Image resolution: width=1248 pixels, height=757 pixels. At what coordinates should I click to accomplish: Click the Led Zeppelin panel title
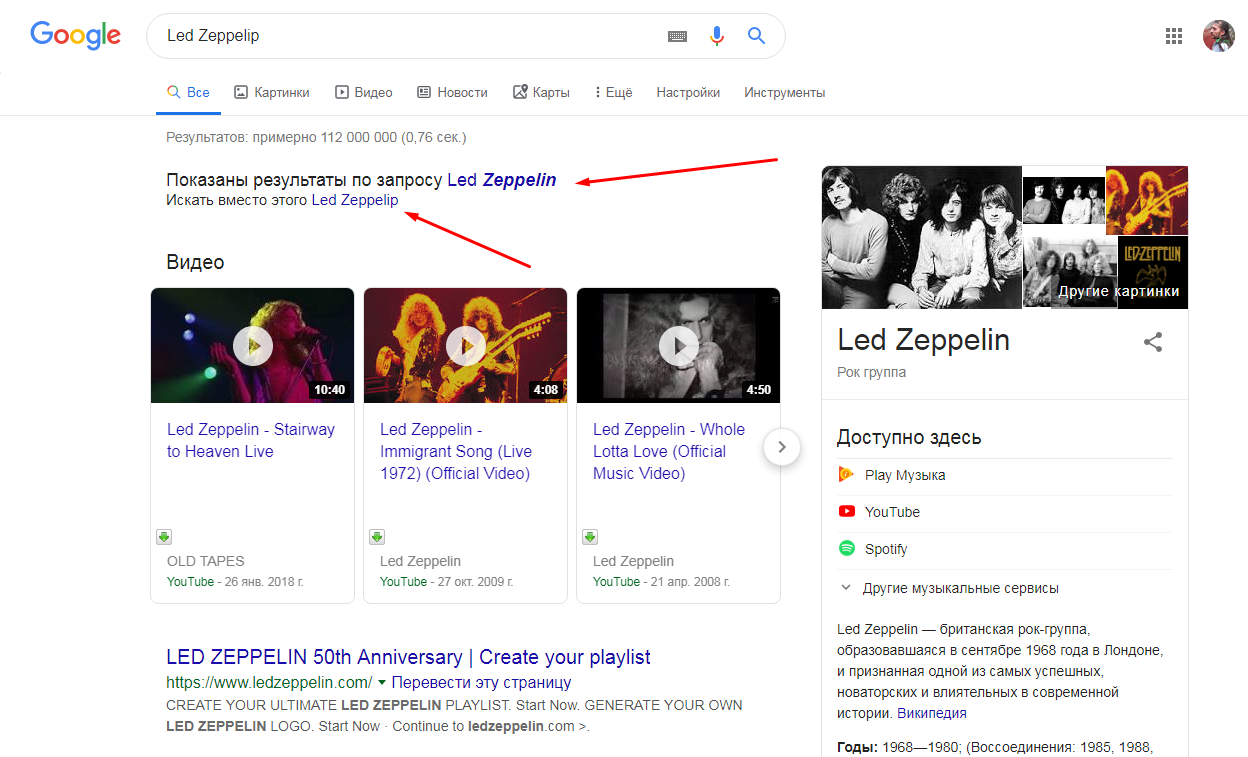click(x=924, y=340)
